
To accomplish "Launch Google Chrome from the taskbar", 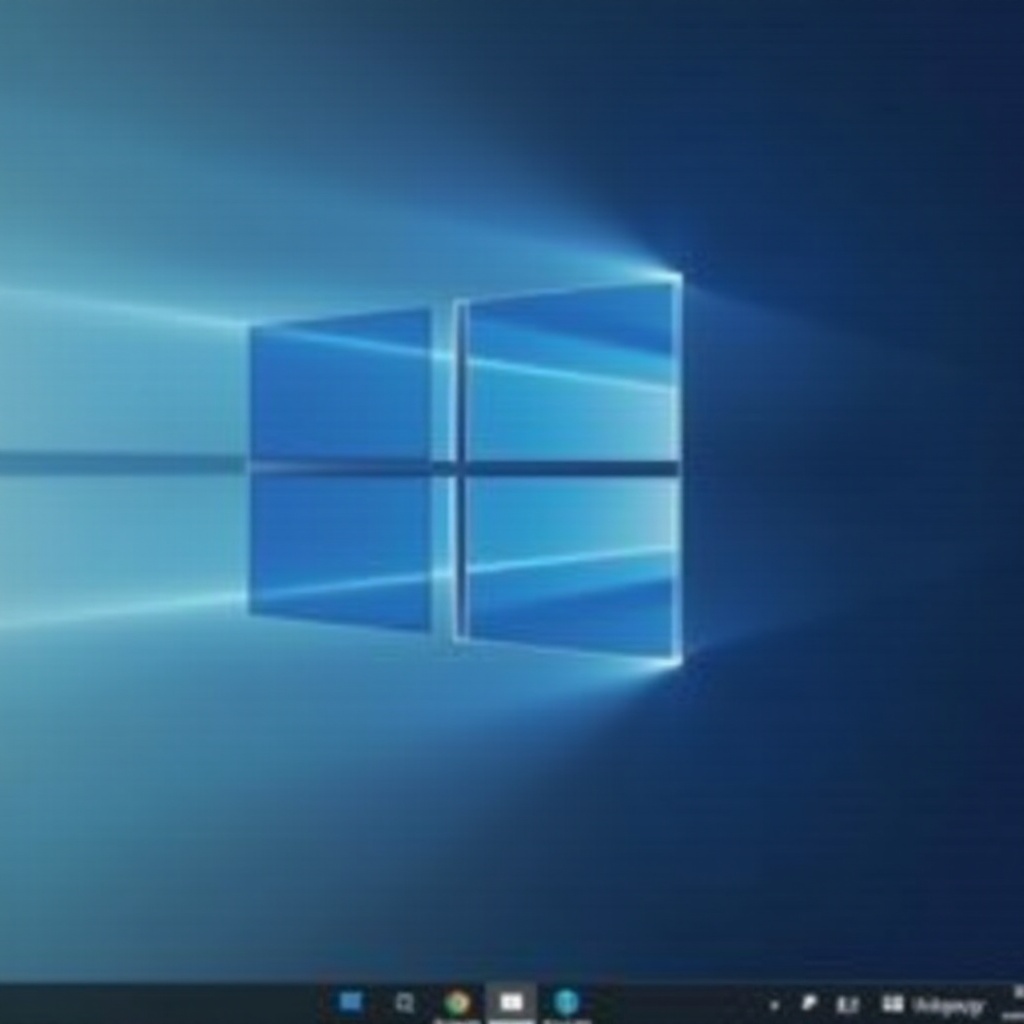I will click(x=457, y=1002).
